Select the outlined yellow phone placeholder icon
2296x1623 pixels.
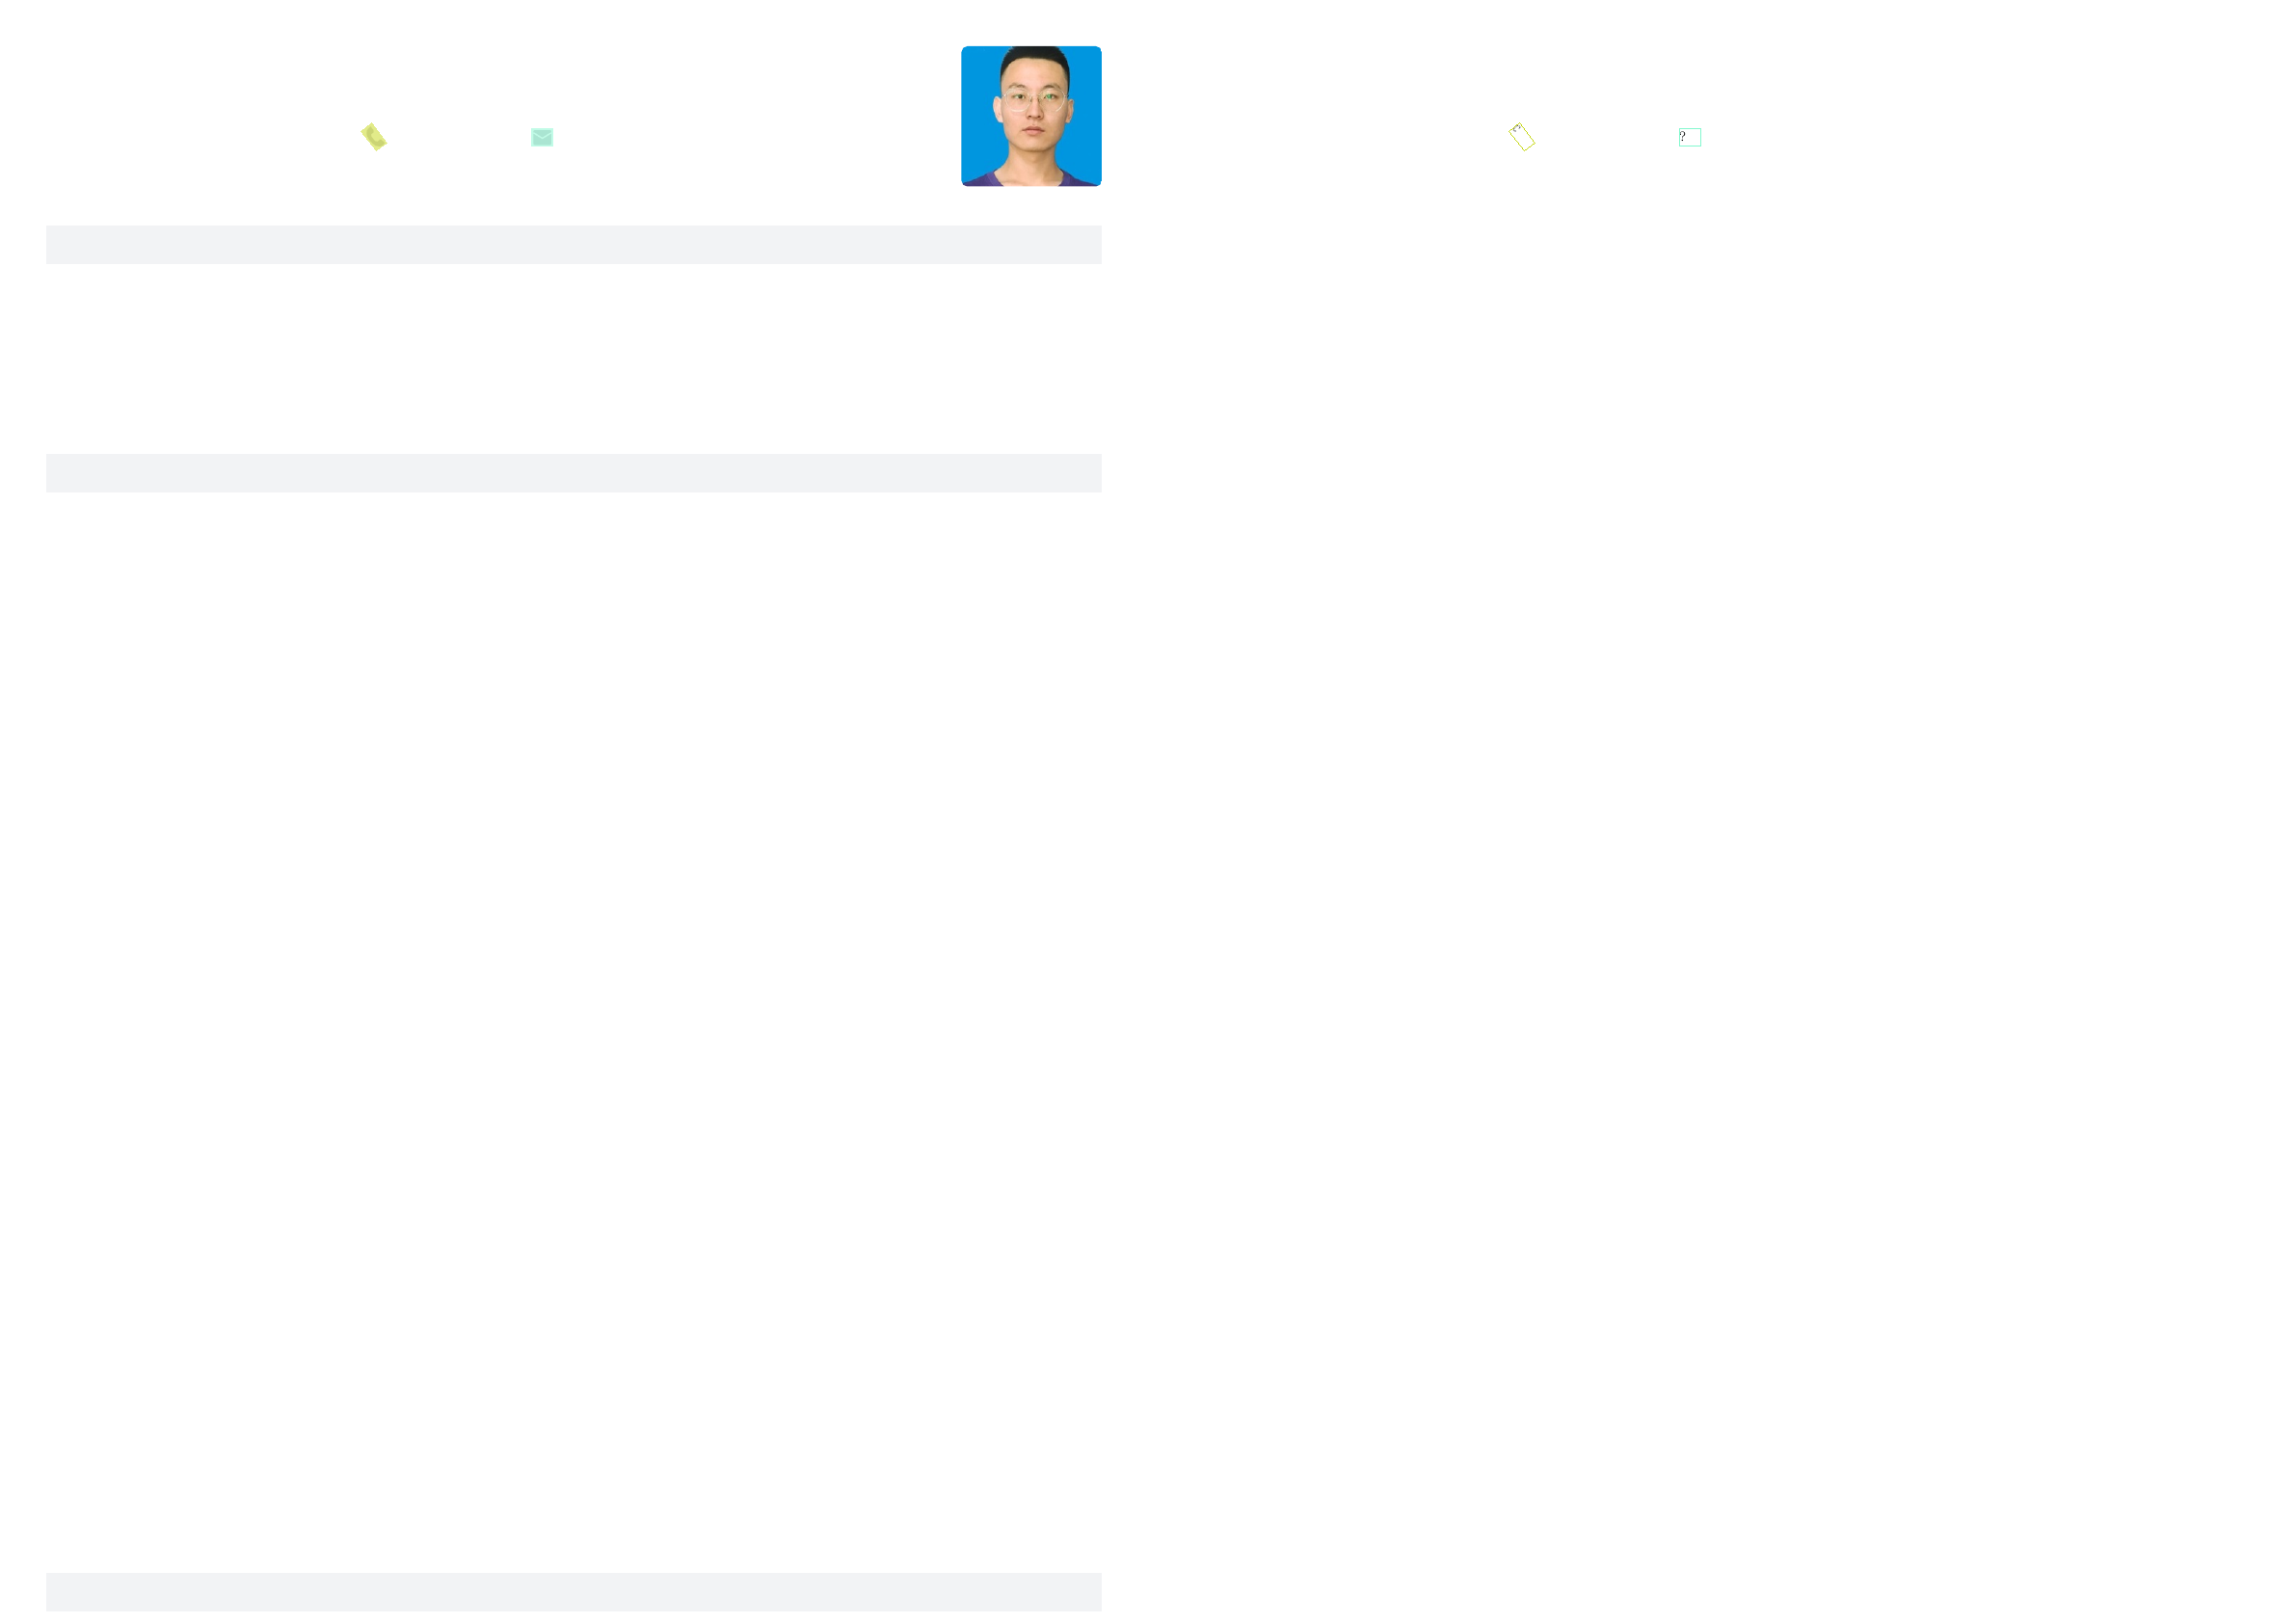click(x=1522, y=137)
